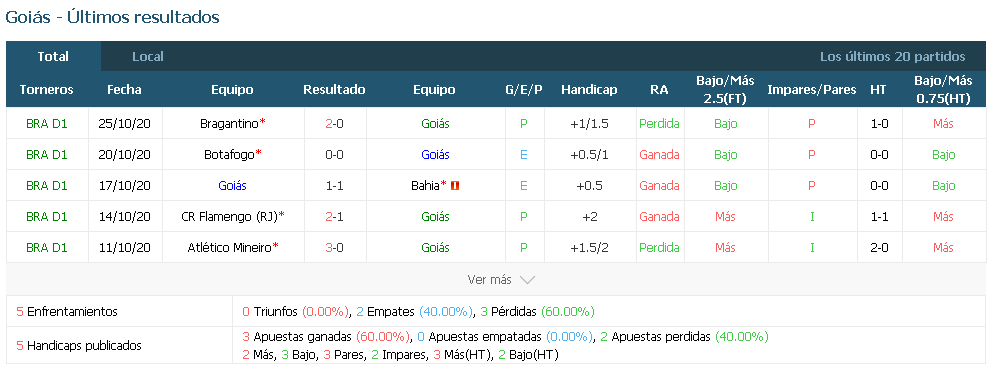The width and height of the screenshot is (1007, 375).
Task: Click the Resultado column header
Action: [x=335, y=90]
